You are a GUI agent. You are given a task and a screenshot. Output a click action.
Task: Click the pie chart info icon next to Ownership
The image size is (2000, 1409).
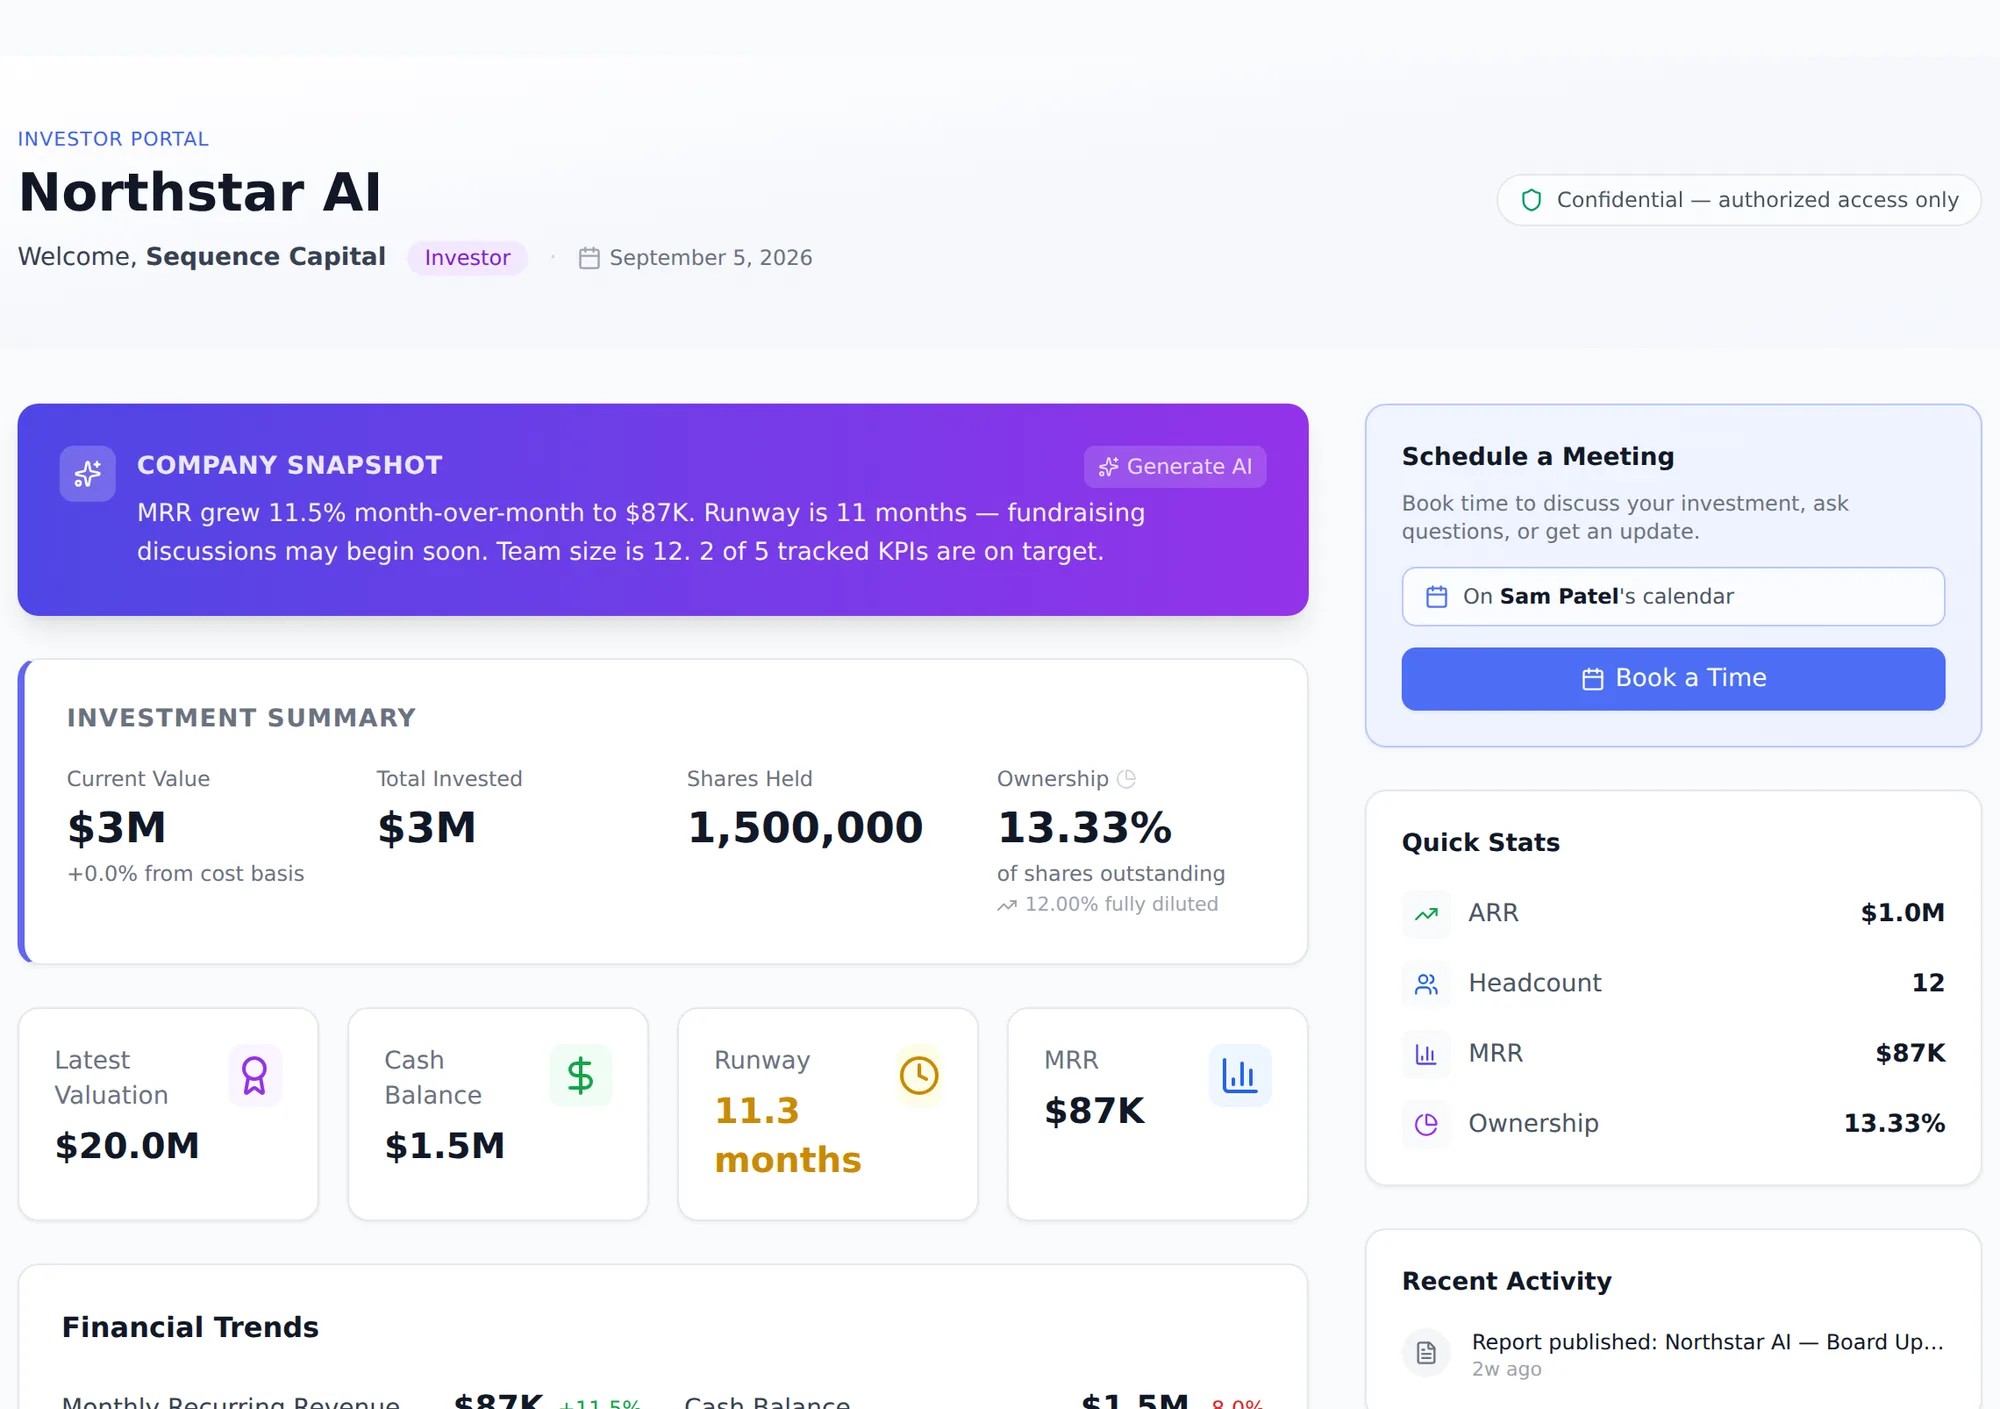pyautogui.click(x=1126, y=778)
